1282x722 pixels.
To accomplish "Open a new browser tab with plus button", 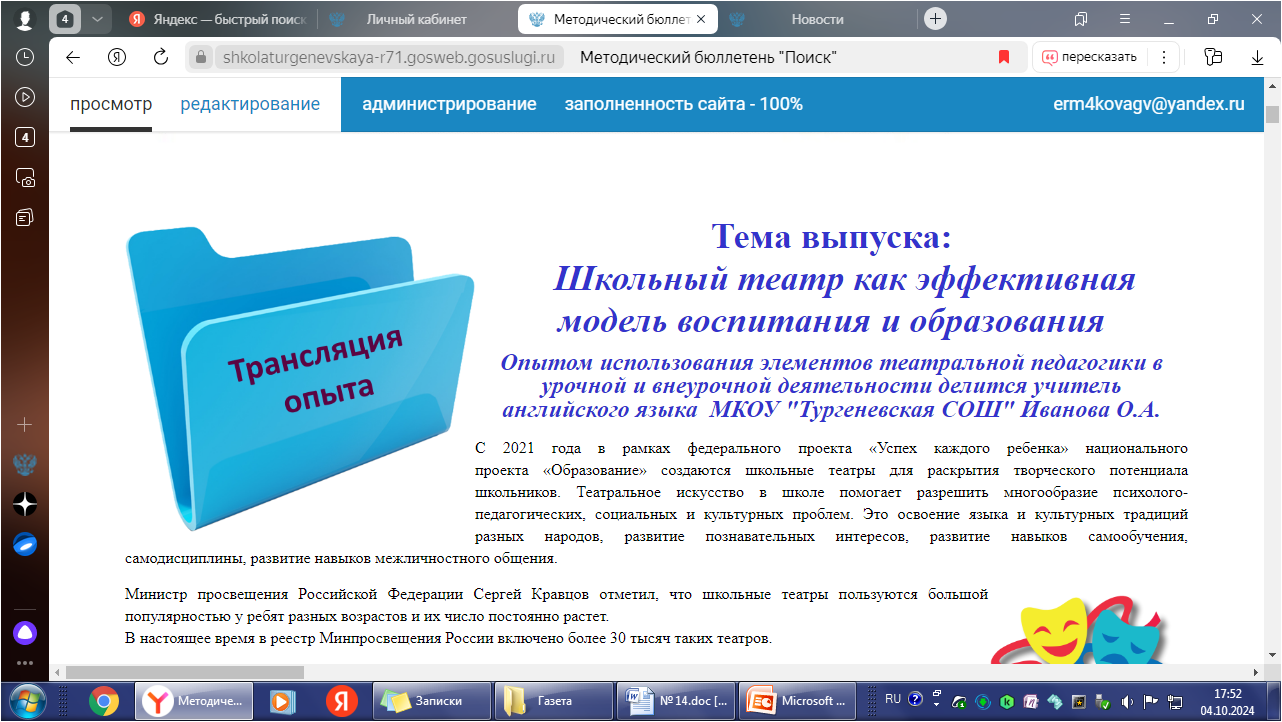I will [x=936, y=19].
